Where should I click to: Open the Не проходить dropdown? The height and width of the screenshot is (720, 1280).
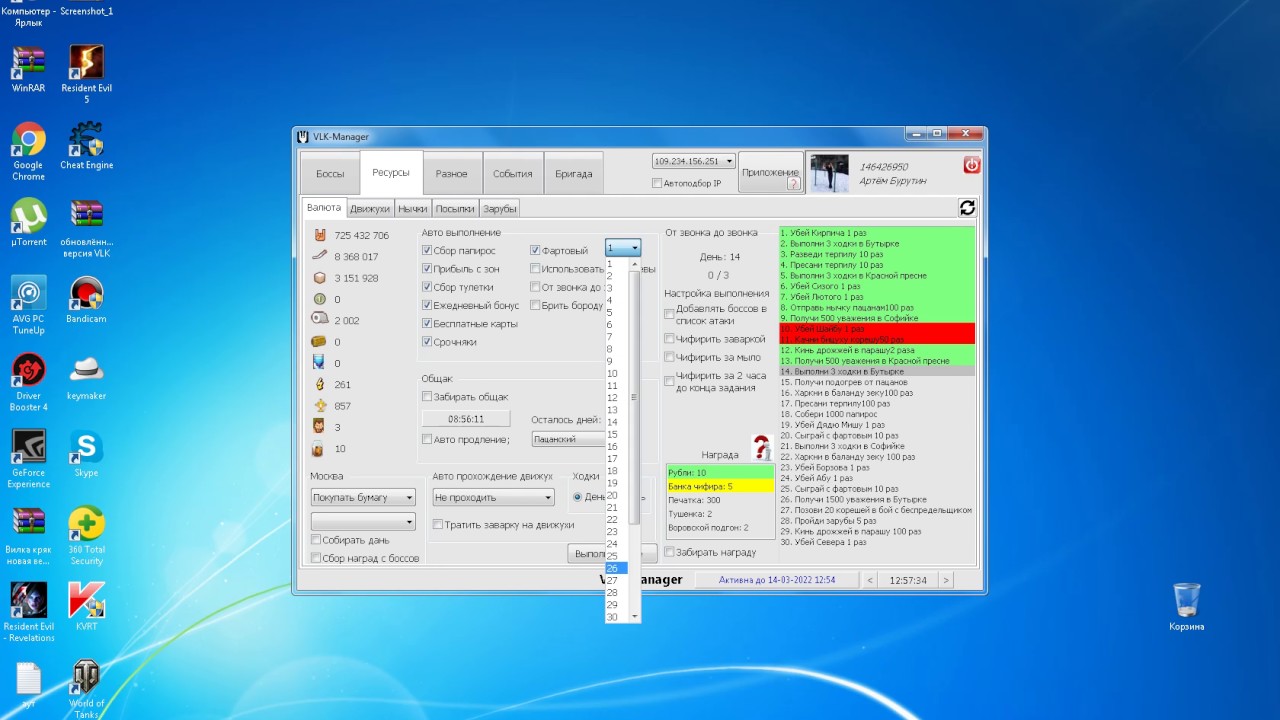point(493,497)
